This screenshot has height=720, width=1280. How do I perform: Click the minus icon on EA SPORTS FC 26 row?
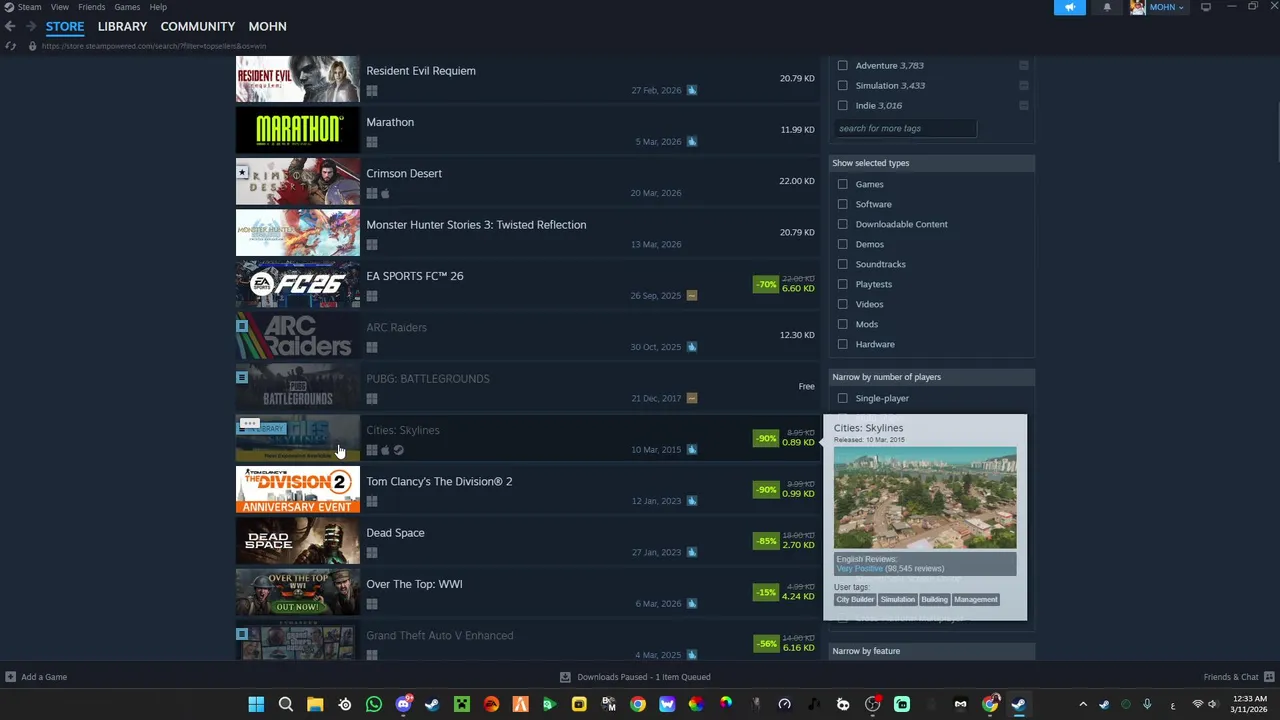coord(692,296)
